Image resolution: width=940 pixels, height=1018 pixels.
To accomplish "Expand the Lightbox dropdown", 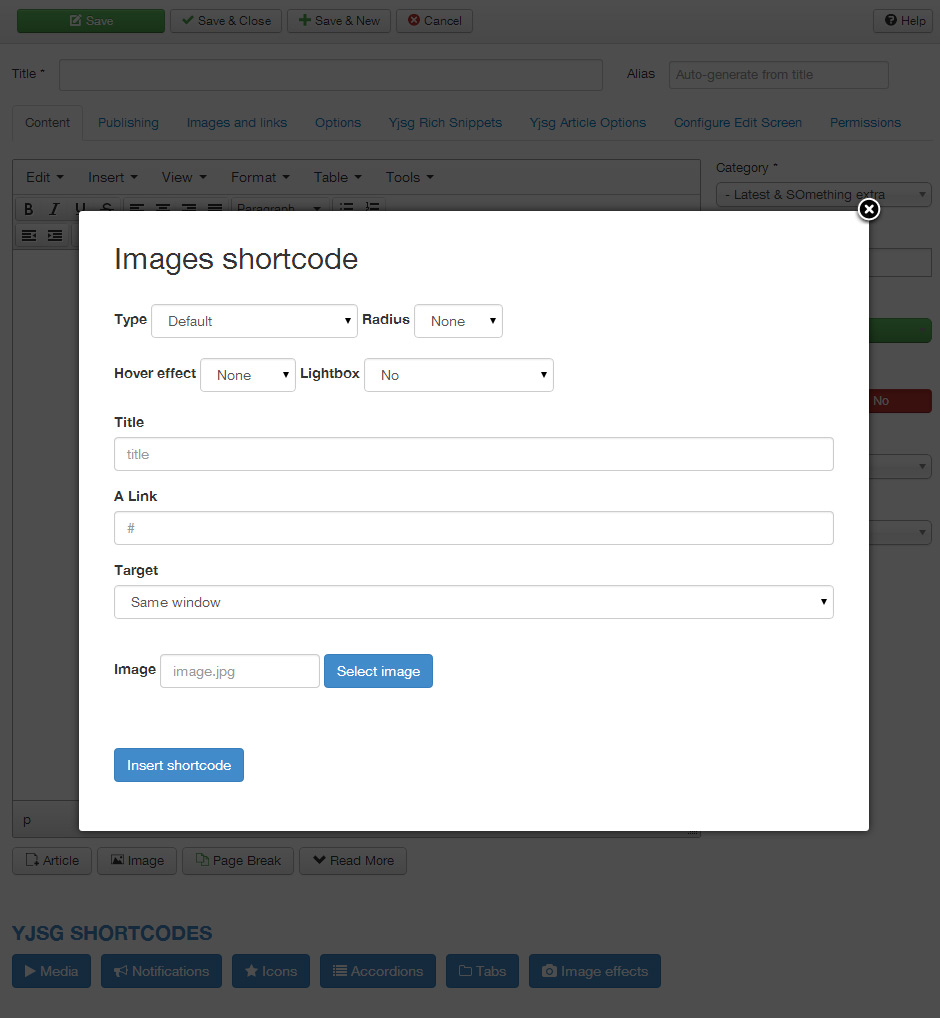I will 458,375.
